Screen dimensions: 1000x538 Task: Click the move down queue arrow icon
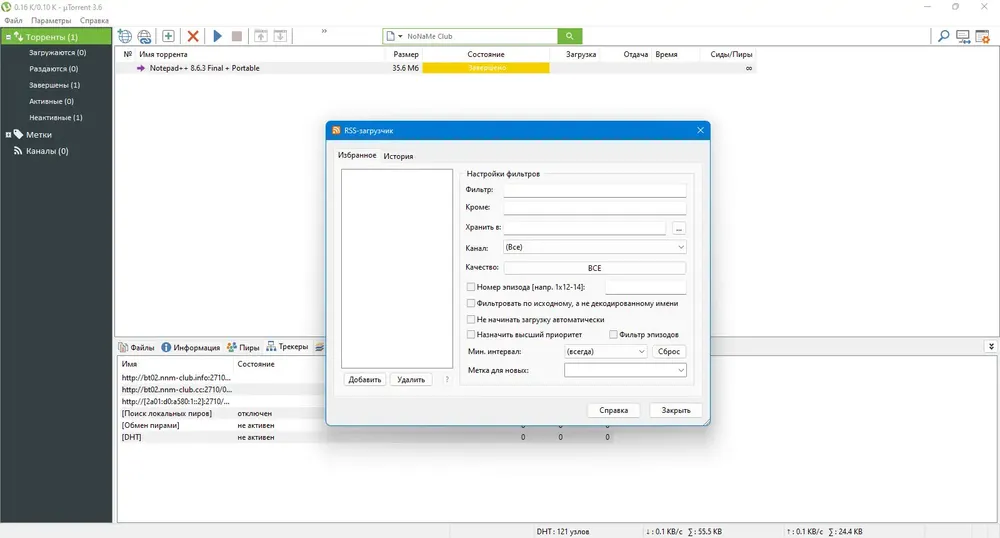tap(280, 36)
